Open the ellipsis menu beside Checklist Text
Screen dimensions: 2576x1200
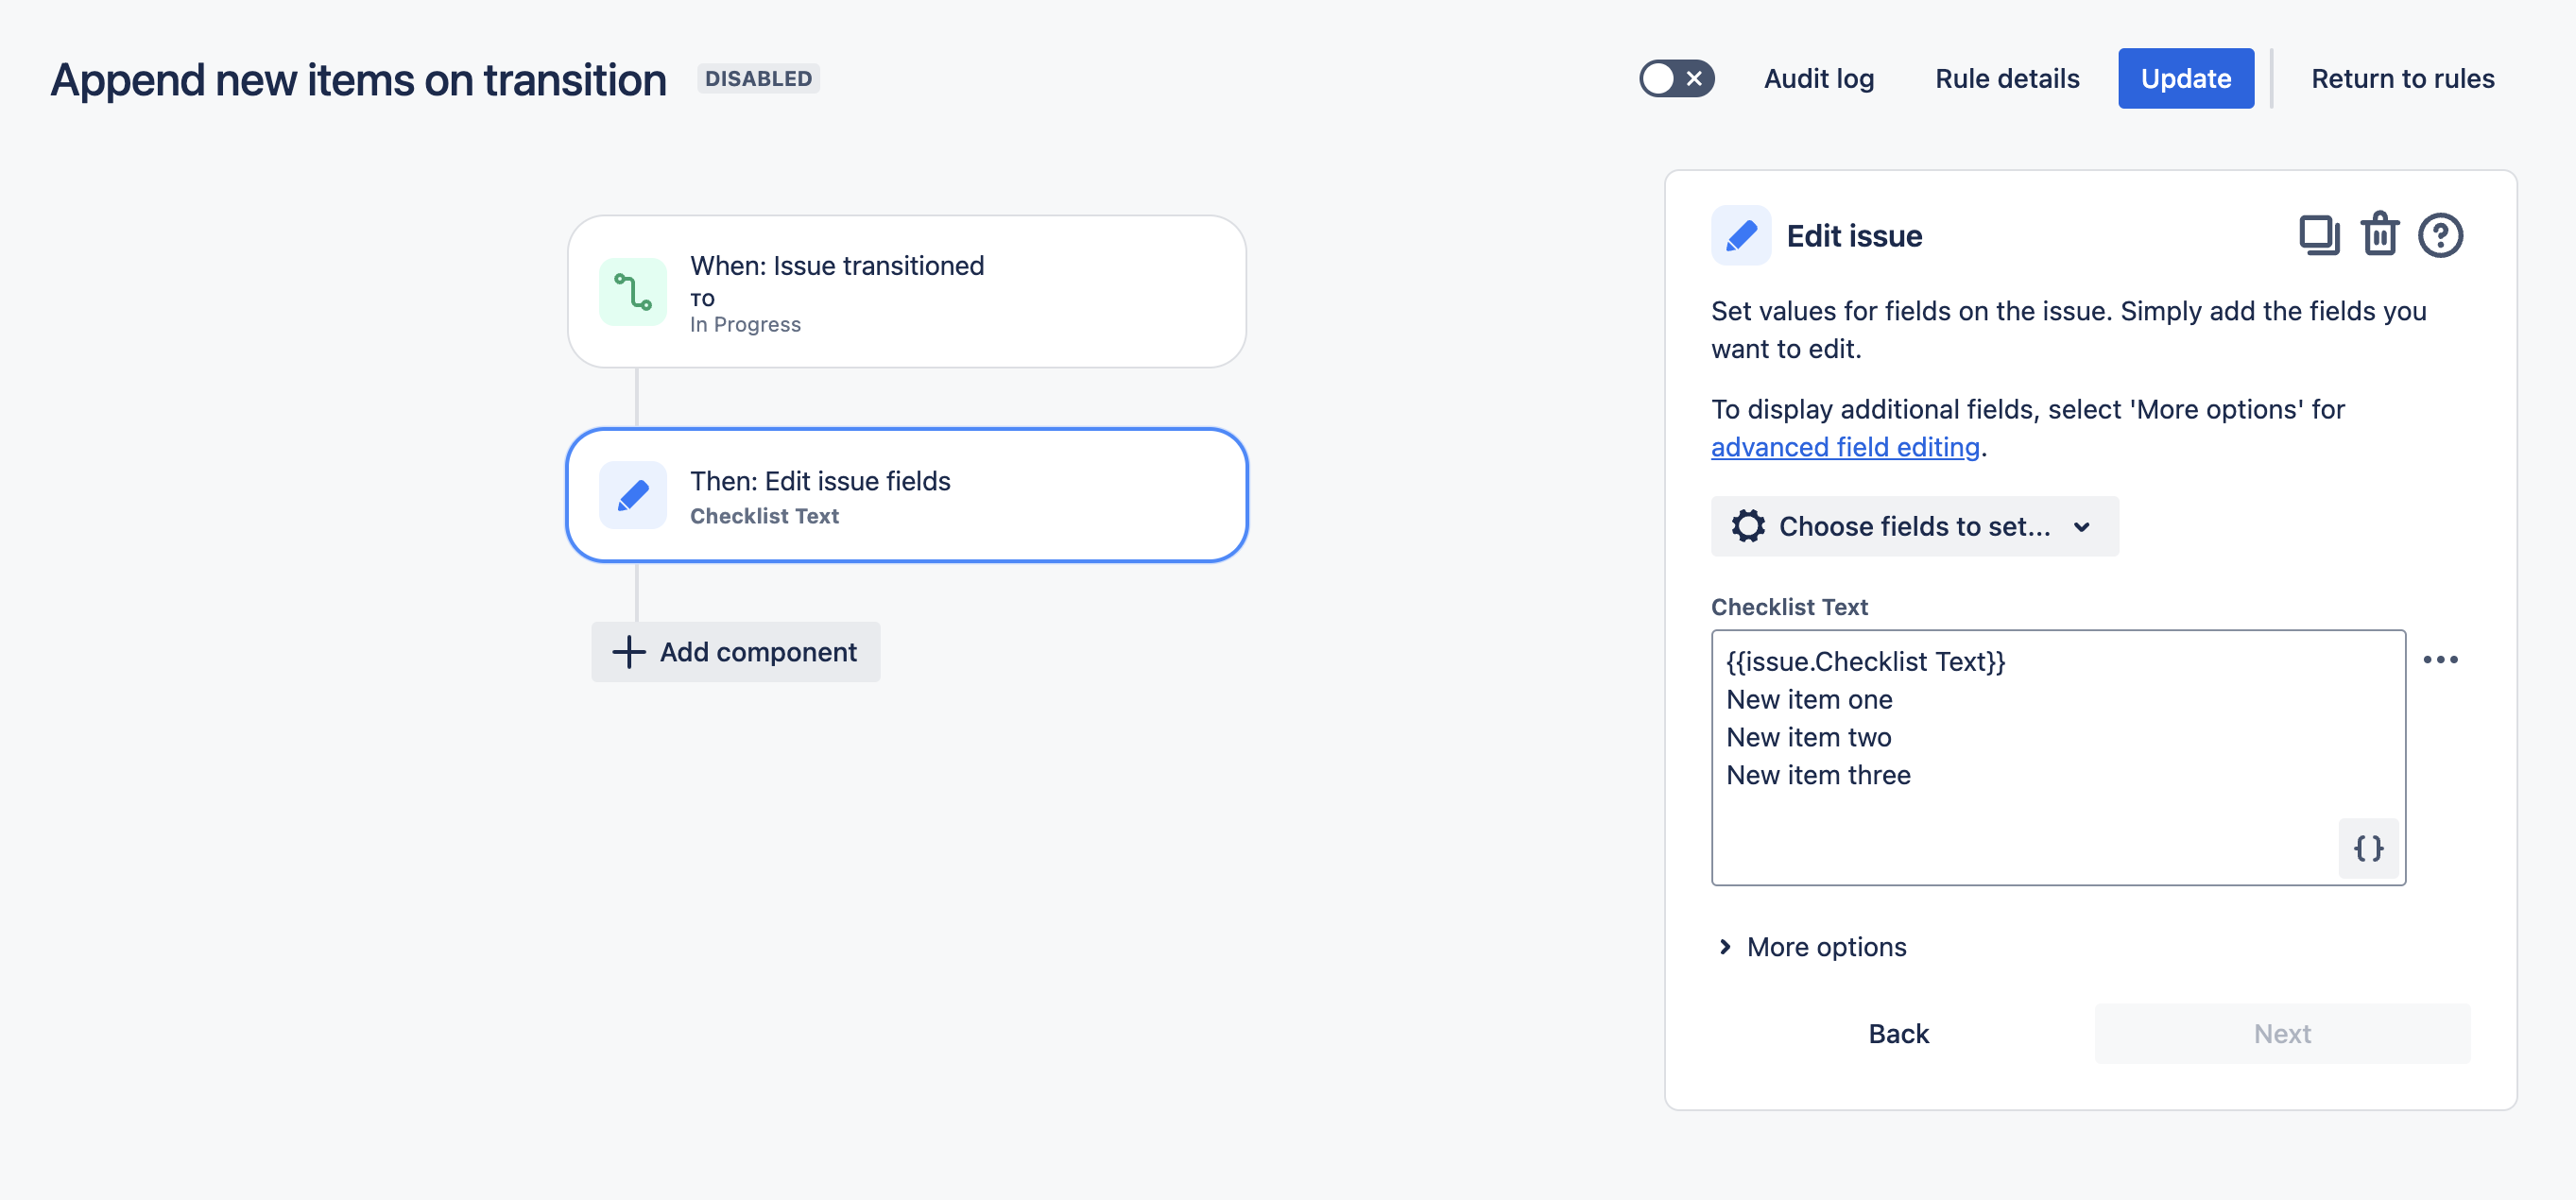point(2444,658)
